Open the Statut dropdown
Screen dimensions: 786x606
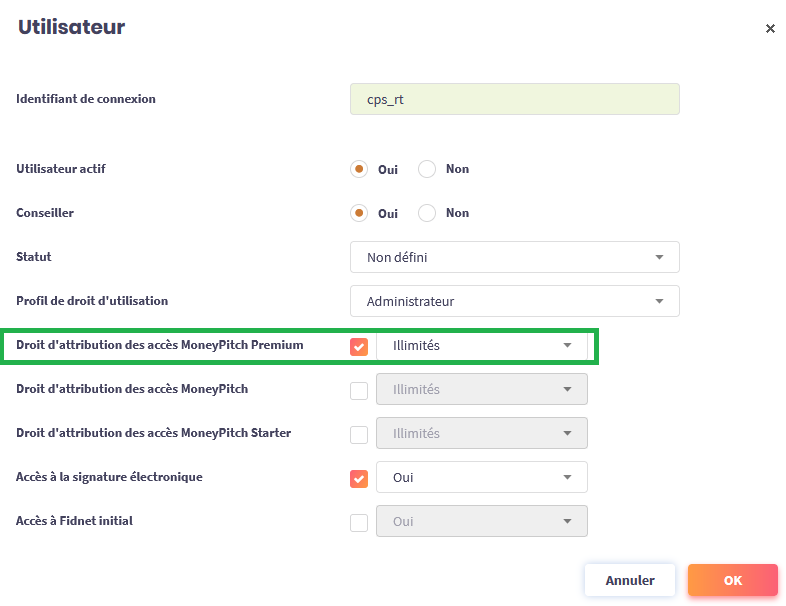pos(514,257)
